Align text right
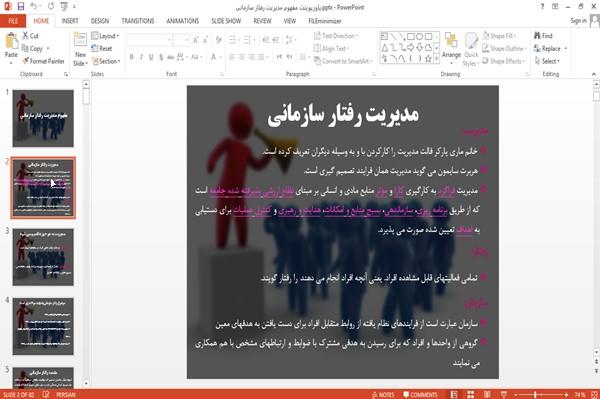The width and height of the screenshot is (600, 399). [251, 57]
